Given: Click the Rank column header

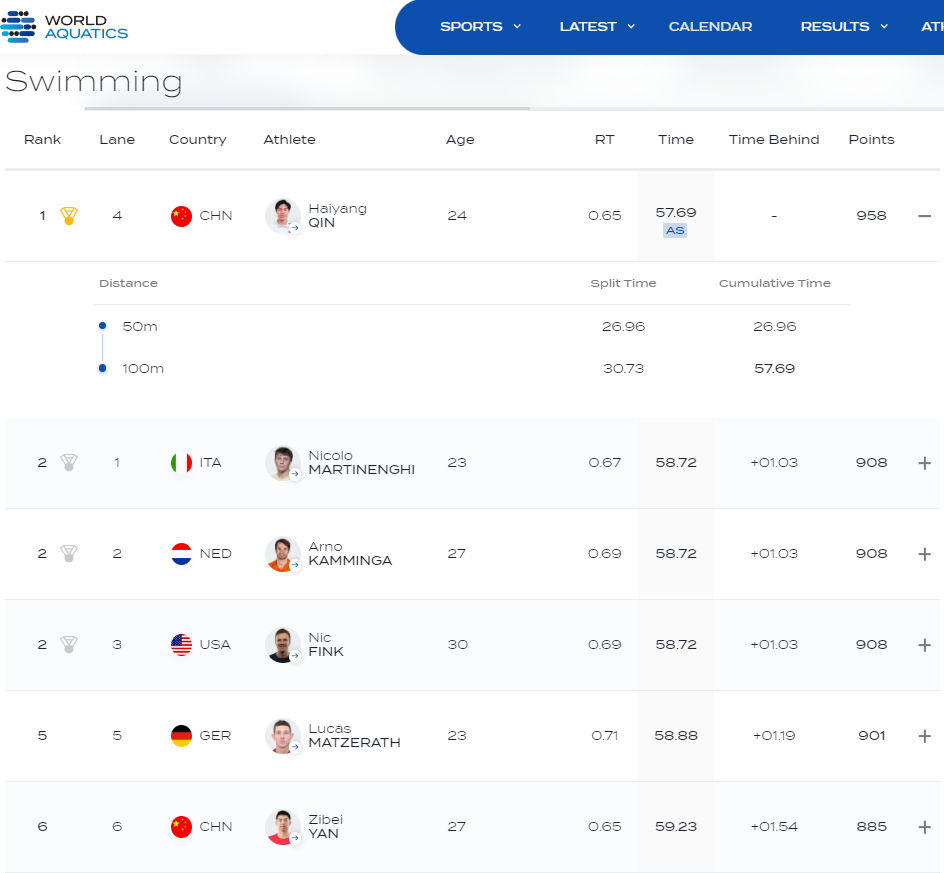Looking at the screenshot, I should tap(42, 140).
